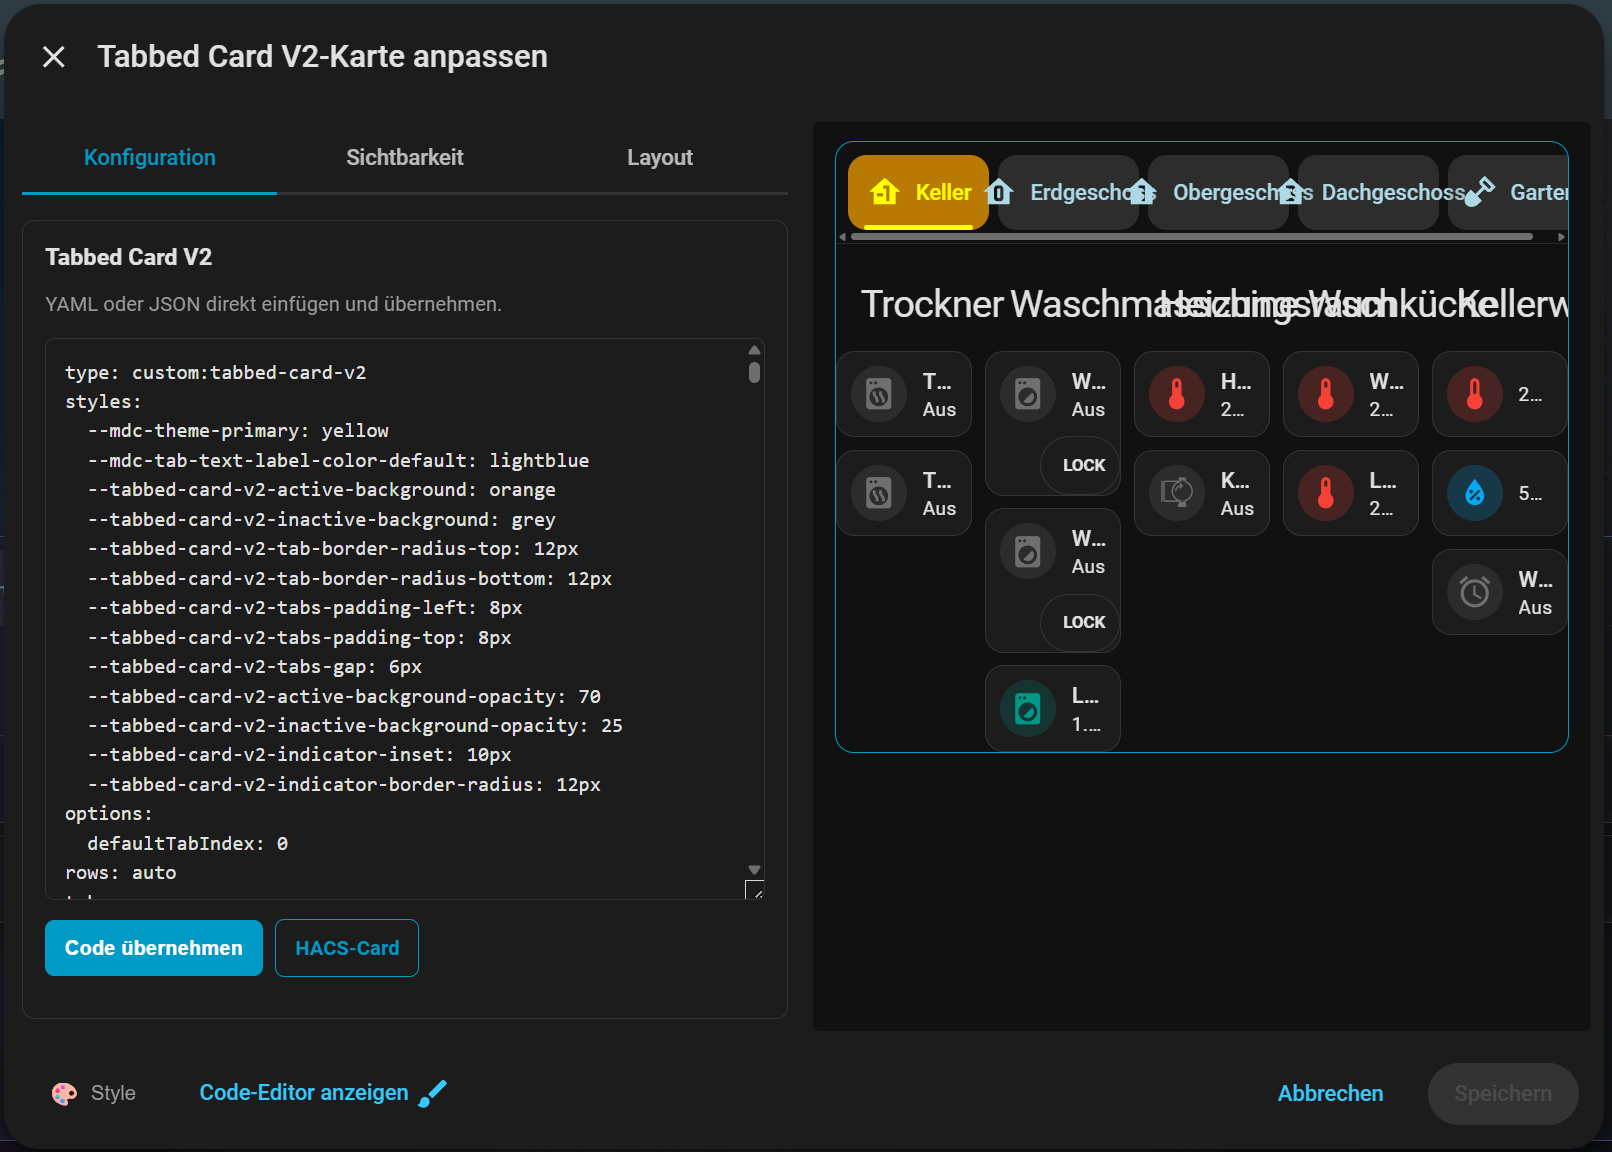
Task: Click the code editor scroll-down arrow
Action: (754, 870)
